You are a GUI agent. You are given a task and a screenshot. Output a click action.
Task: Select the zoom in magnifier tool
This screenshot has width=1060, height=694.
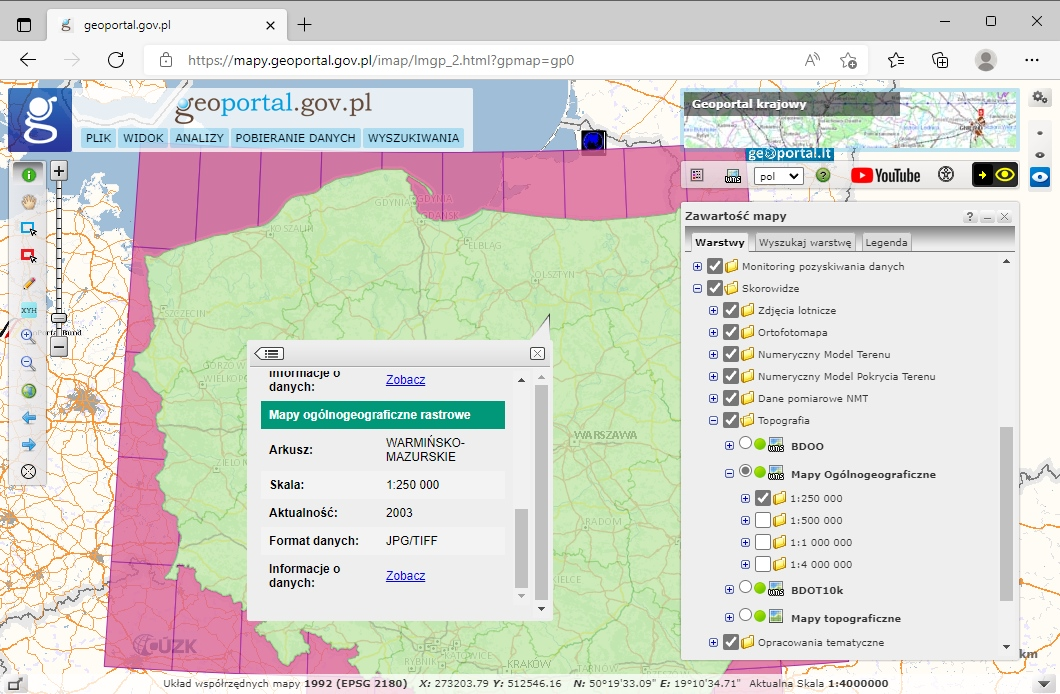tap(28, 336)
